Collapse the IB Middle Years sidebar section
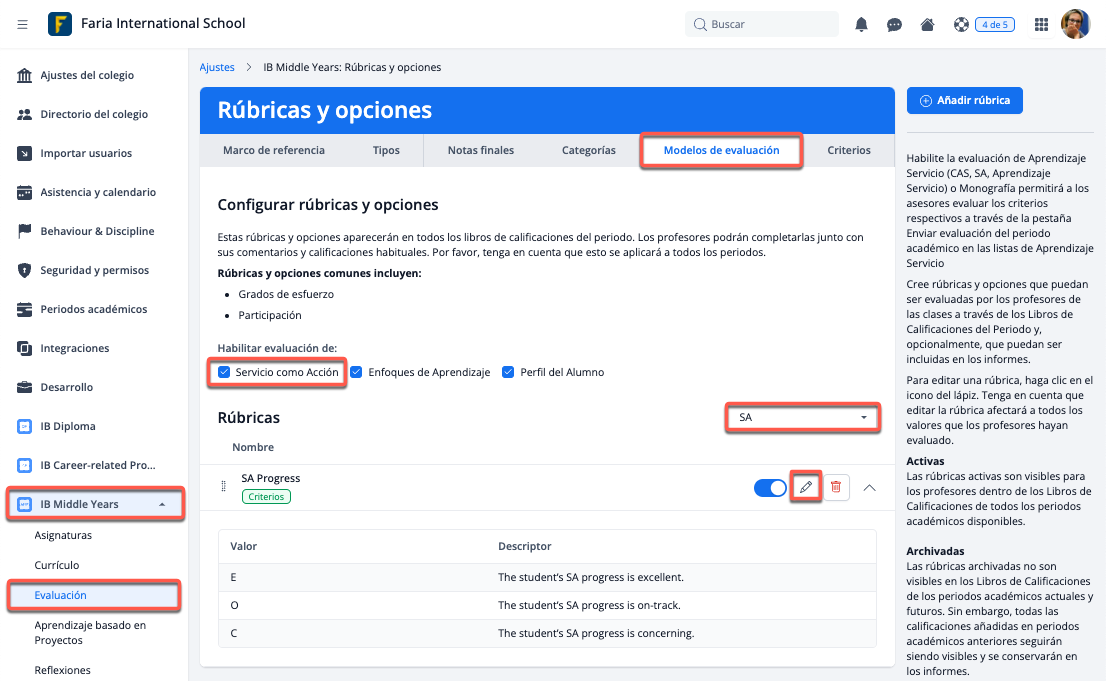 (162, 504)
